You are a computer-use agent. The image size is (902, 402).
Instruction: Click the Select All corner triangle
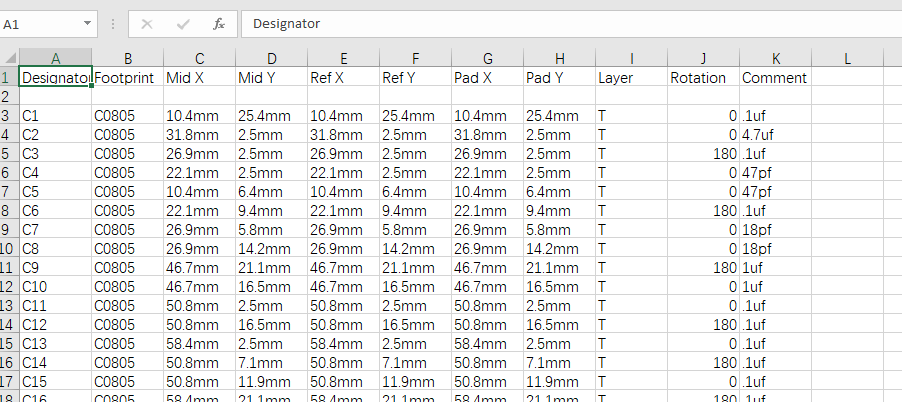click(9, 58)
